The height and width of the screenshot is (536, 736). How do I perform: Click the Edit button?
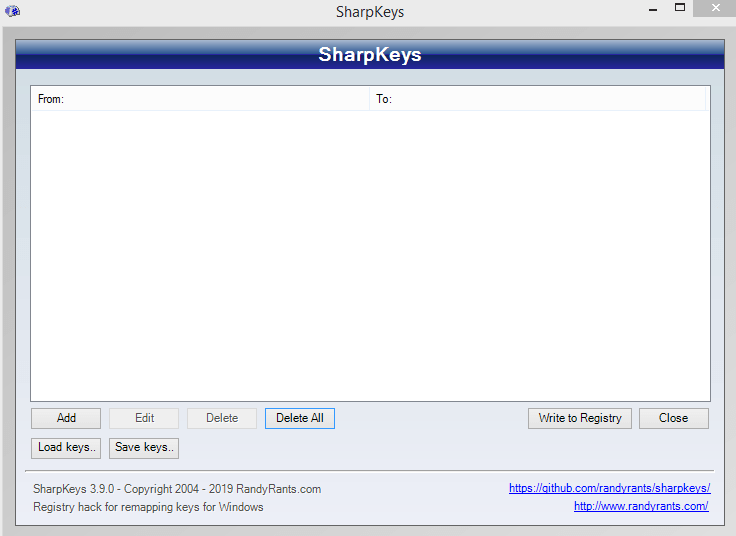tap(144, 418)
